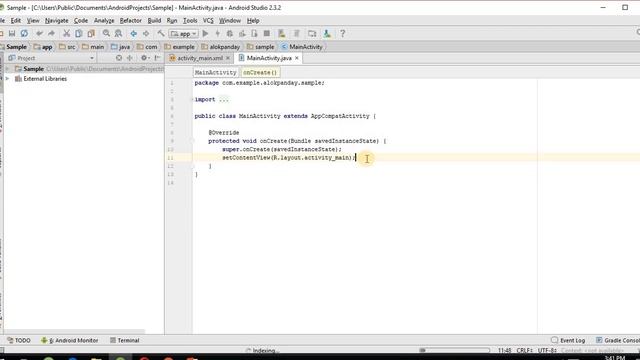Click the Sync Project with Gradle icon
The width and height of the screenshot is (640, 360).
[297, 33]
